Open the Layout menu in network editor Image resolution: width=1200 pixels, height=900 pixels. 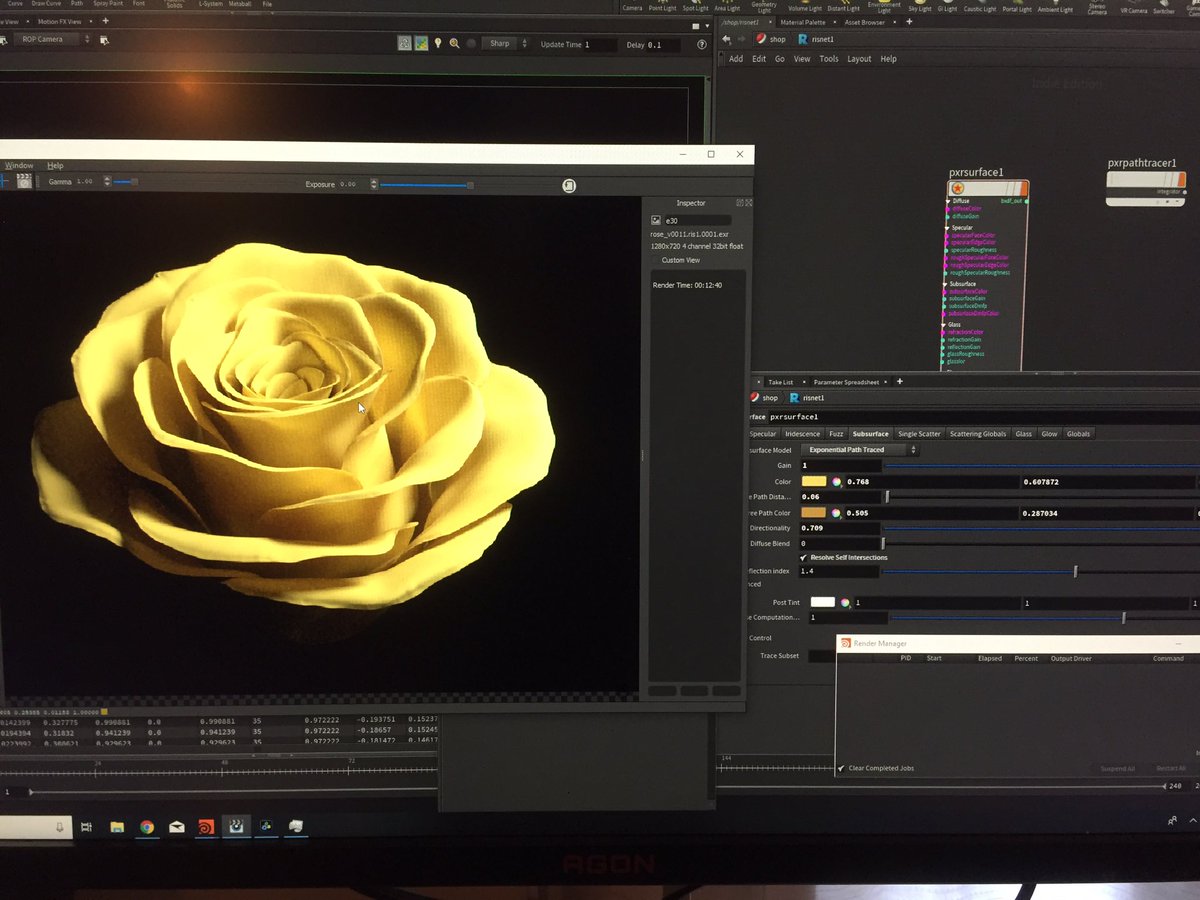[859, 59]
